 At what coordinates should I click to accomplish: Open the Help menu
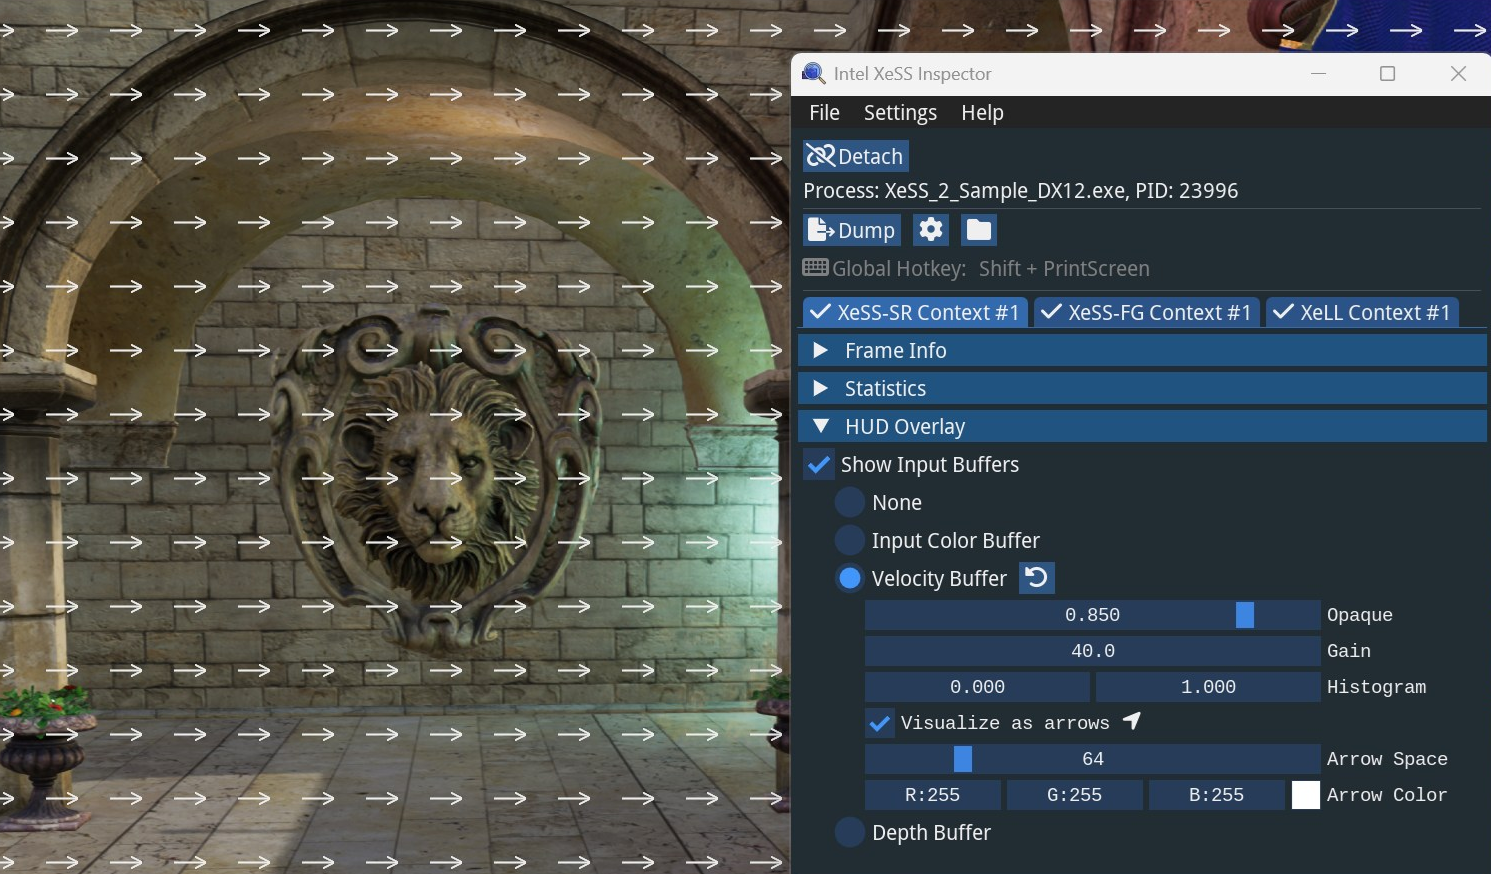(x=982, y=112)
